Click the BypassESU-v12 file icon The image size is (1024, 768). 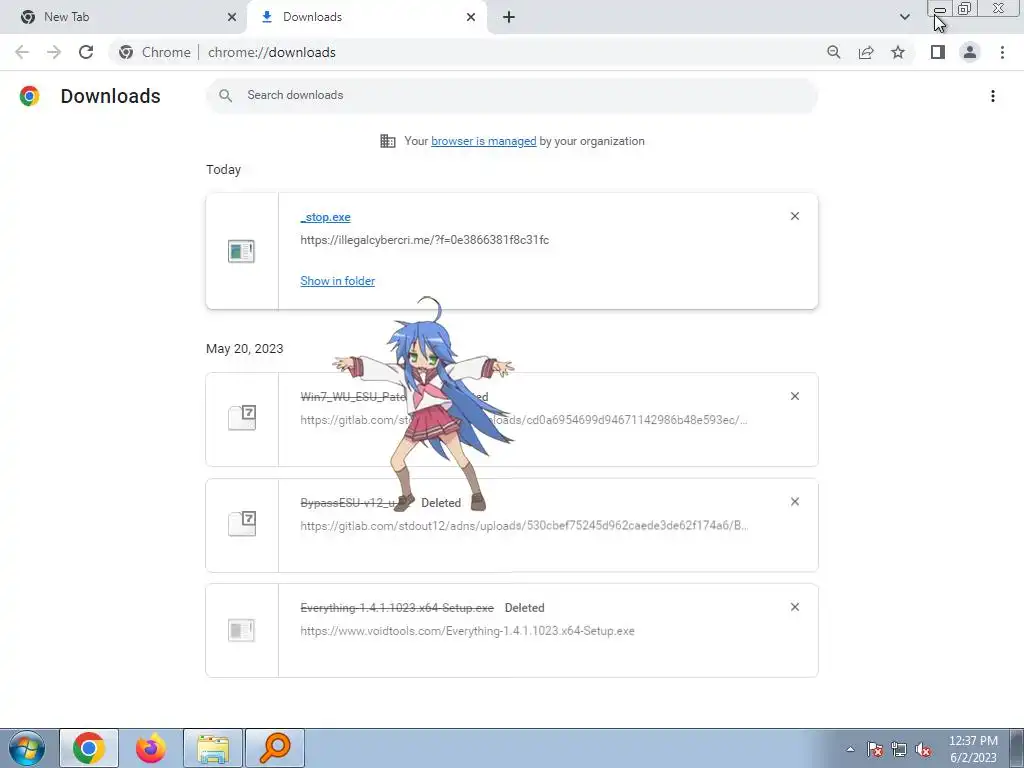tap(242, 523)
